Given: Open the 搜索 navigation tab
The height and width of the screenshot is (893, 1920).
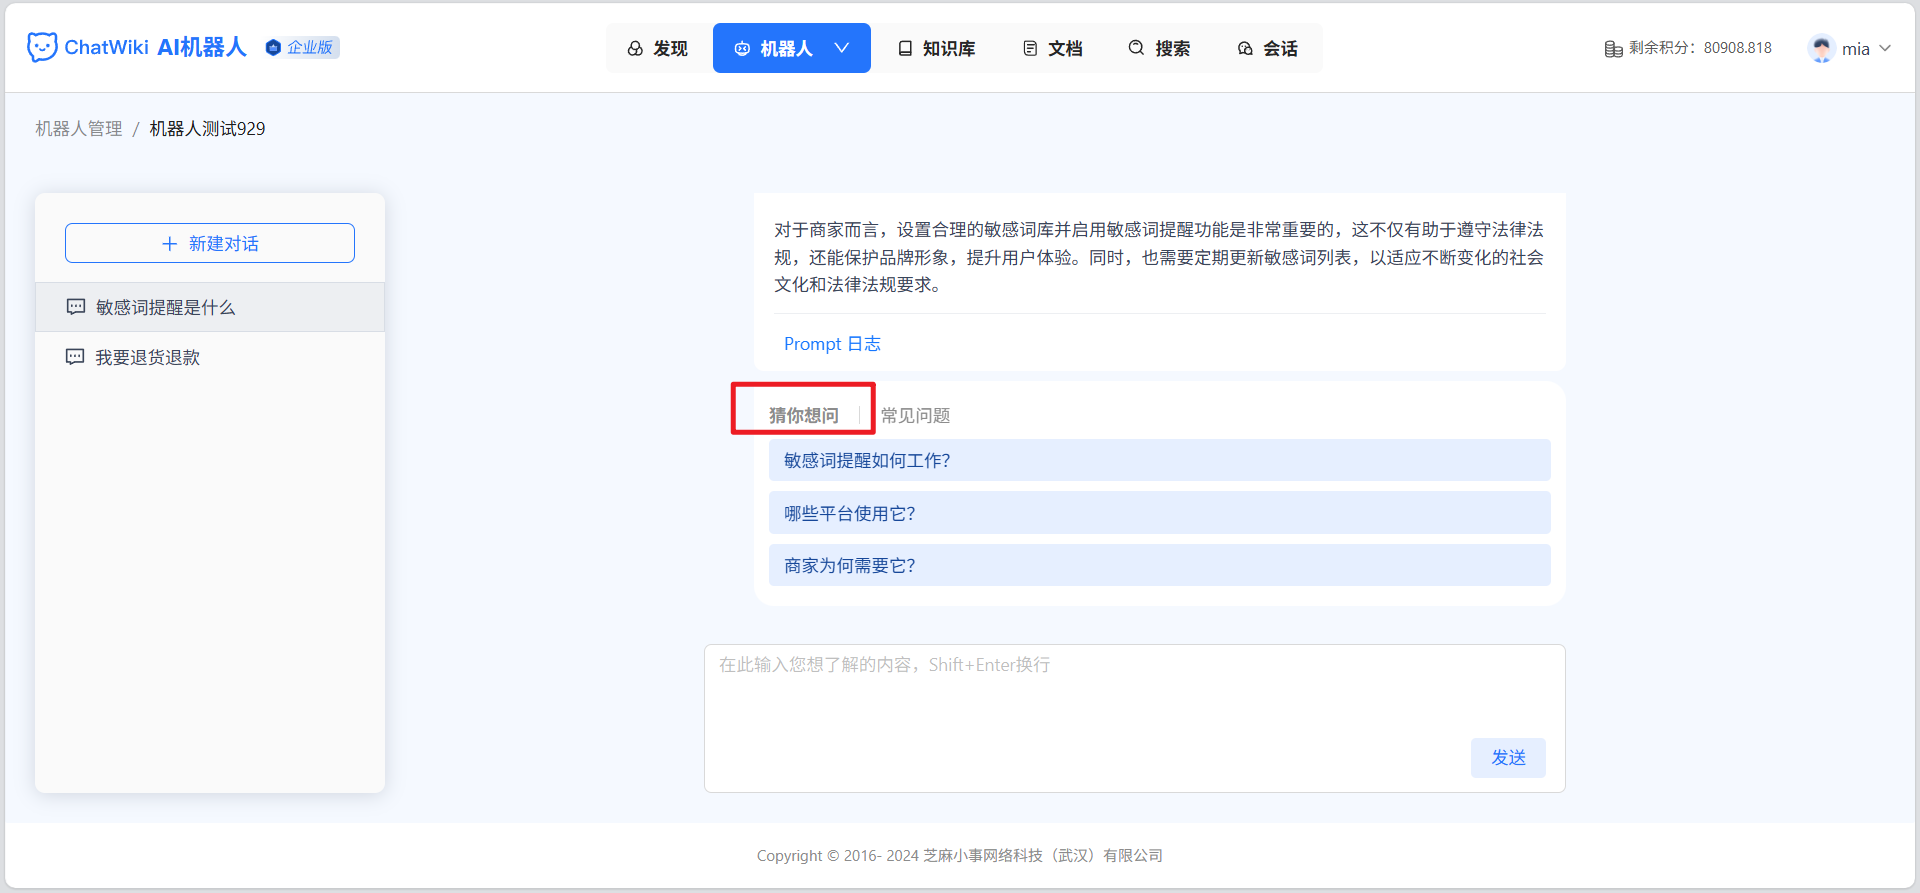Looking at the screenshot, I should pyautogui.click(x=1160, y=48).
